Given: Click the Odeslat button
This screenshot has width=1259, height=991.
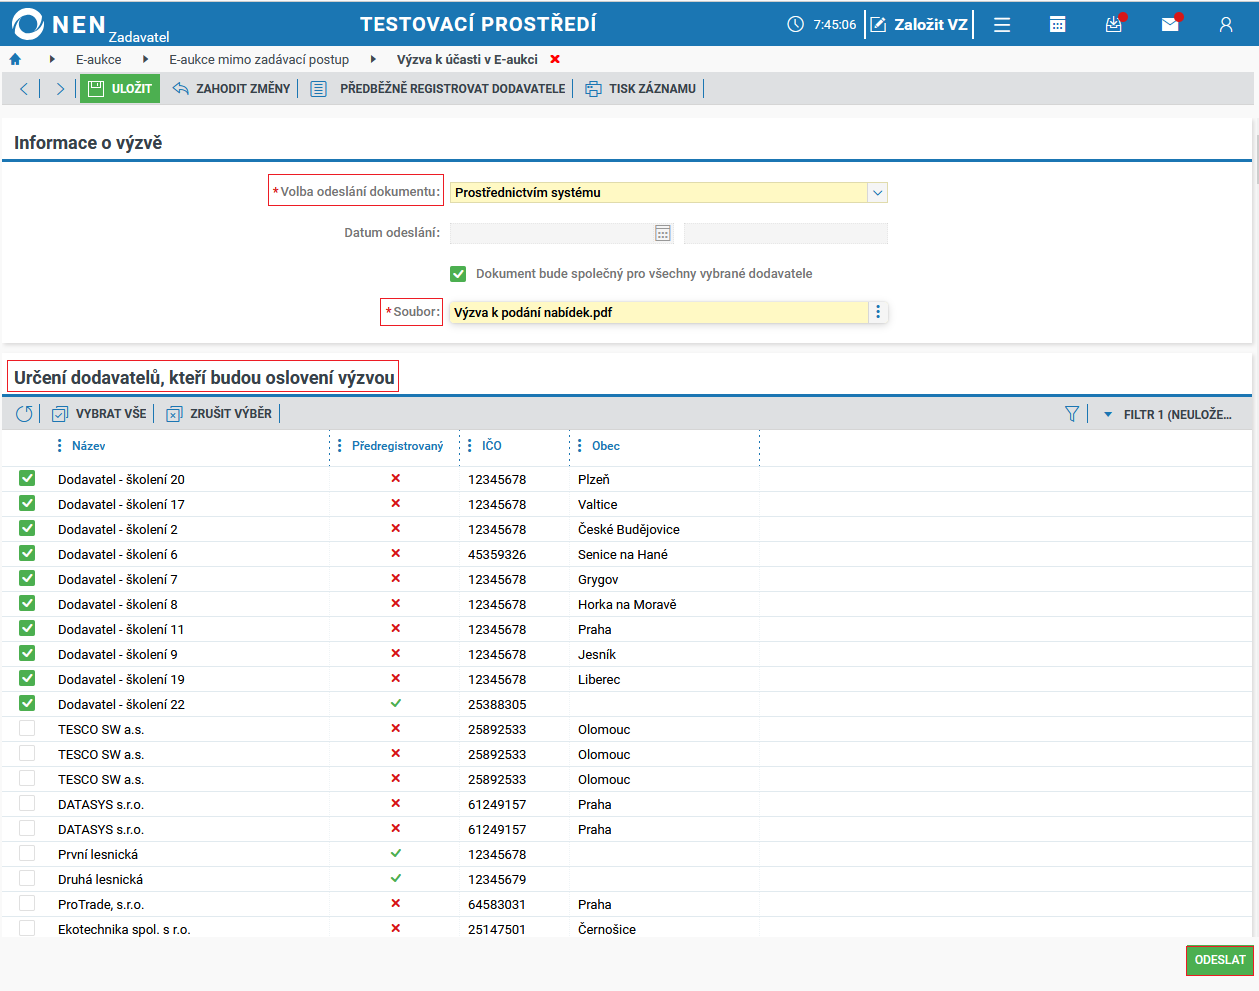Looking at the screenshot, I should [1220, 960].
